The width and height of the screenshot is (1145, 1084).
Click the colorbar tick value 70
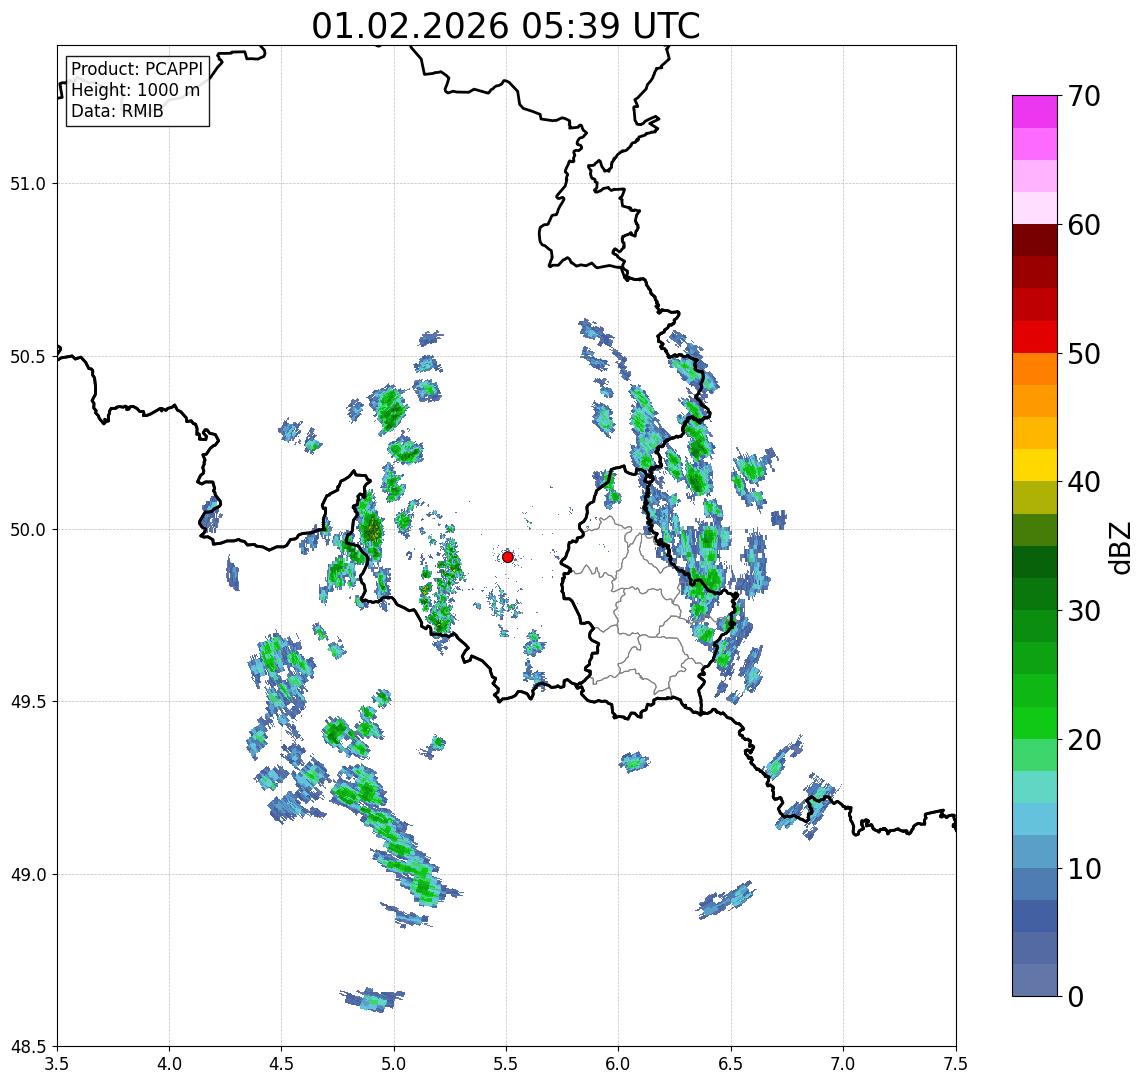tap(1083, 96)
